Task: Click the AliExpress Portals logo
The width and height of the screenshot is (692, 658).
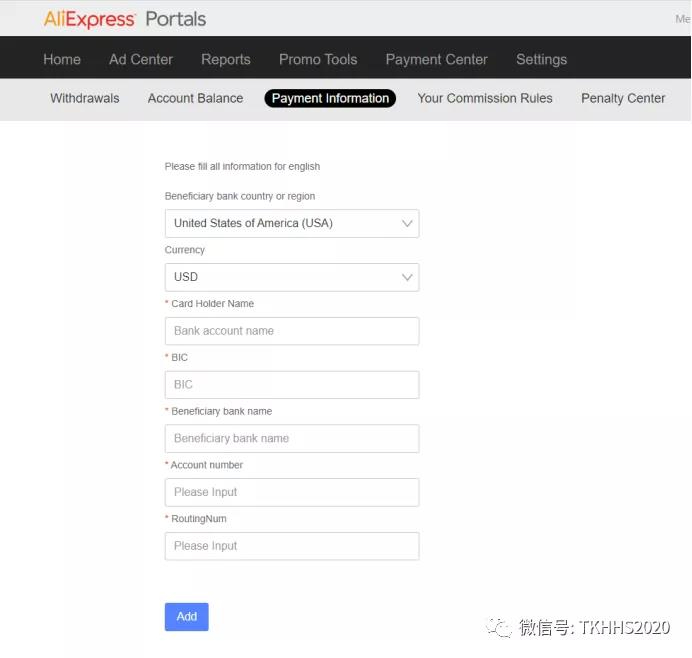Action: coord(125,19)
